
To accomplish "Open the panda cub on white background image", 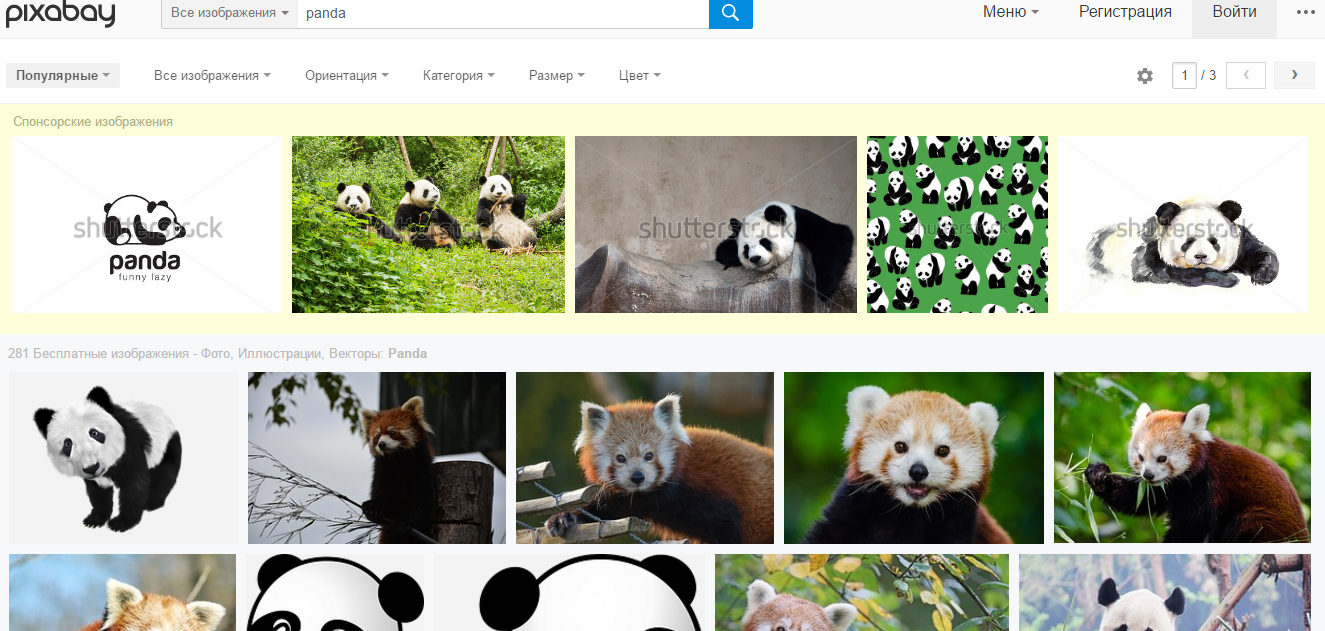I will click(124, 458).
